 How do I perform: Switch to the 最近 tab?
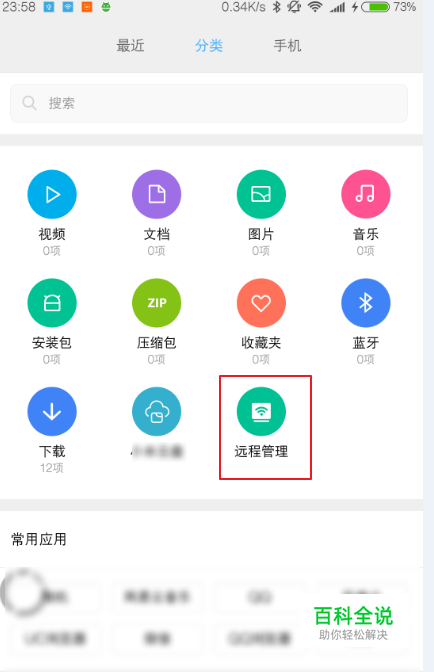pos(130,45)
